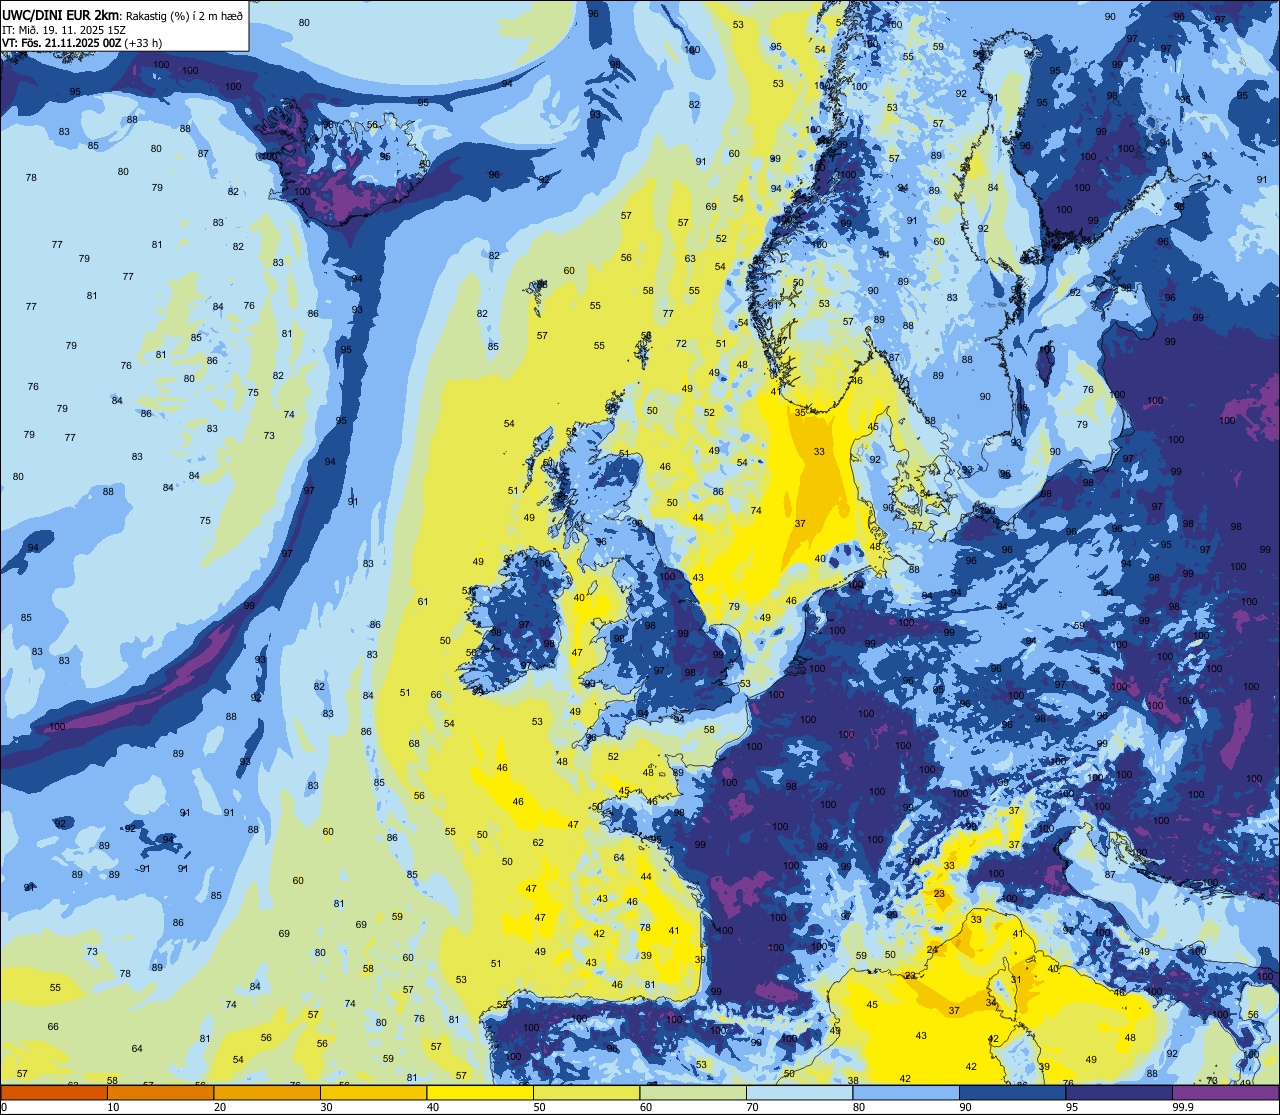
Task: Click the '70' tick label on the legend
Action: (x=752, y=1107)
